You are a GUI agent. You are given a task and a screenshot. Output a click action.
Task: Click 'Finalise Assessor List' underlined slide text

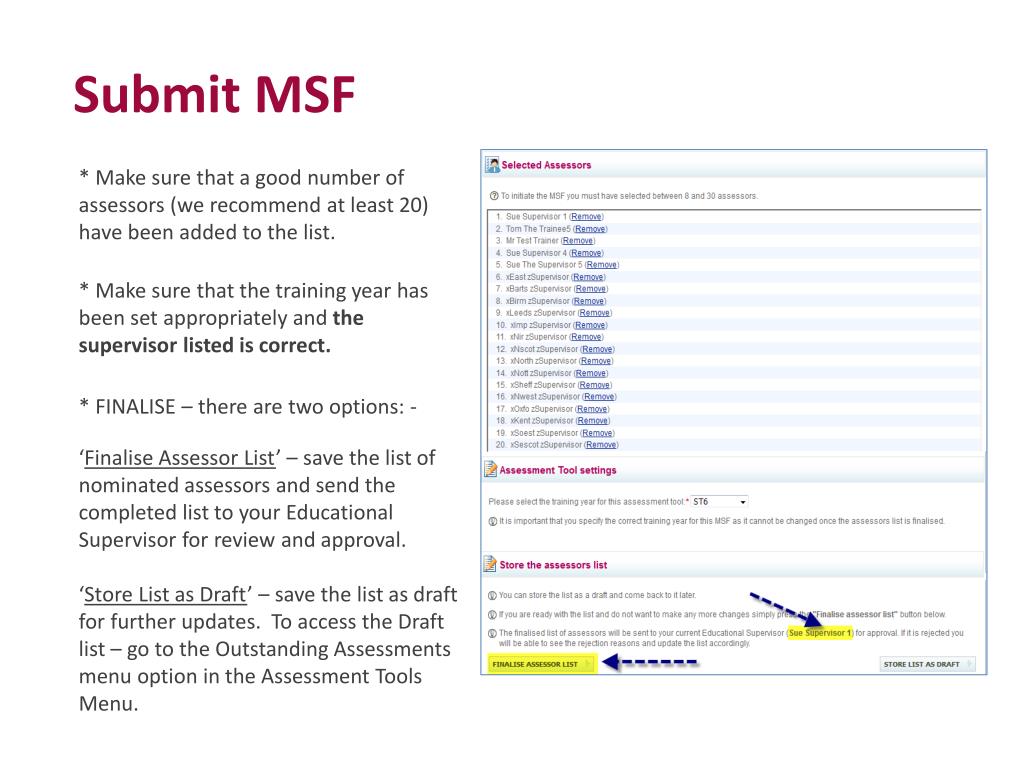180,458
